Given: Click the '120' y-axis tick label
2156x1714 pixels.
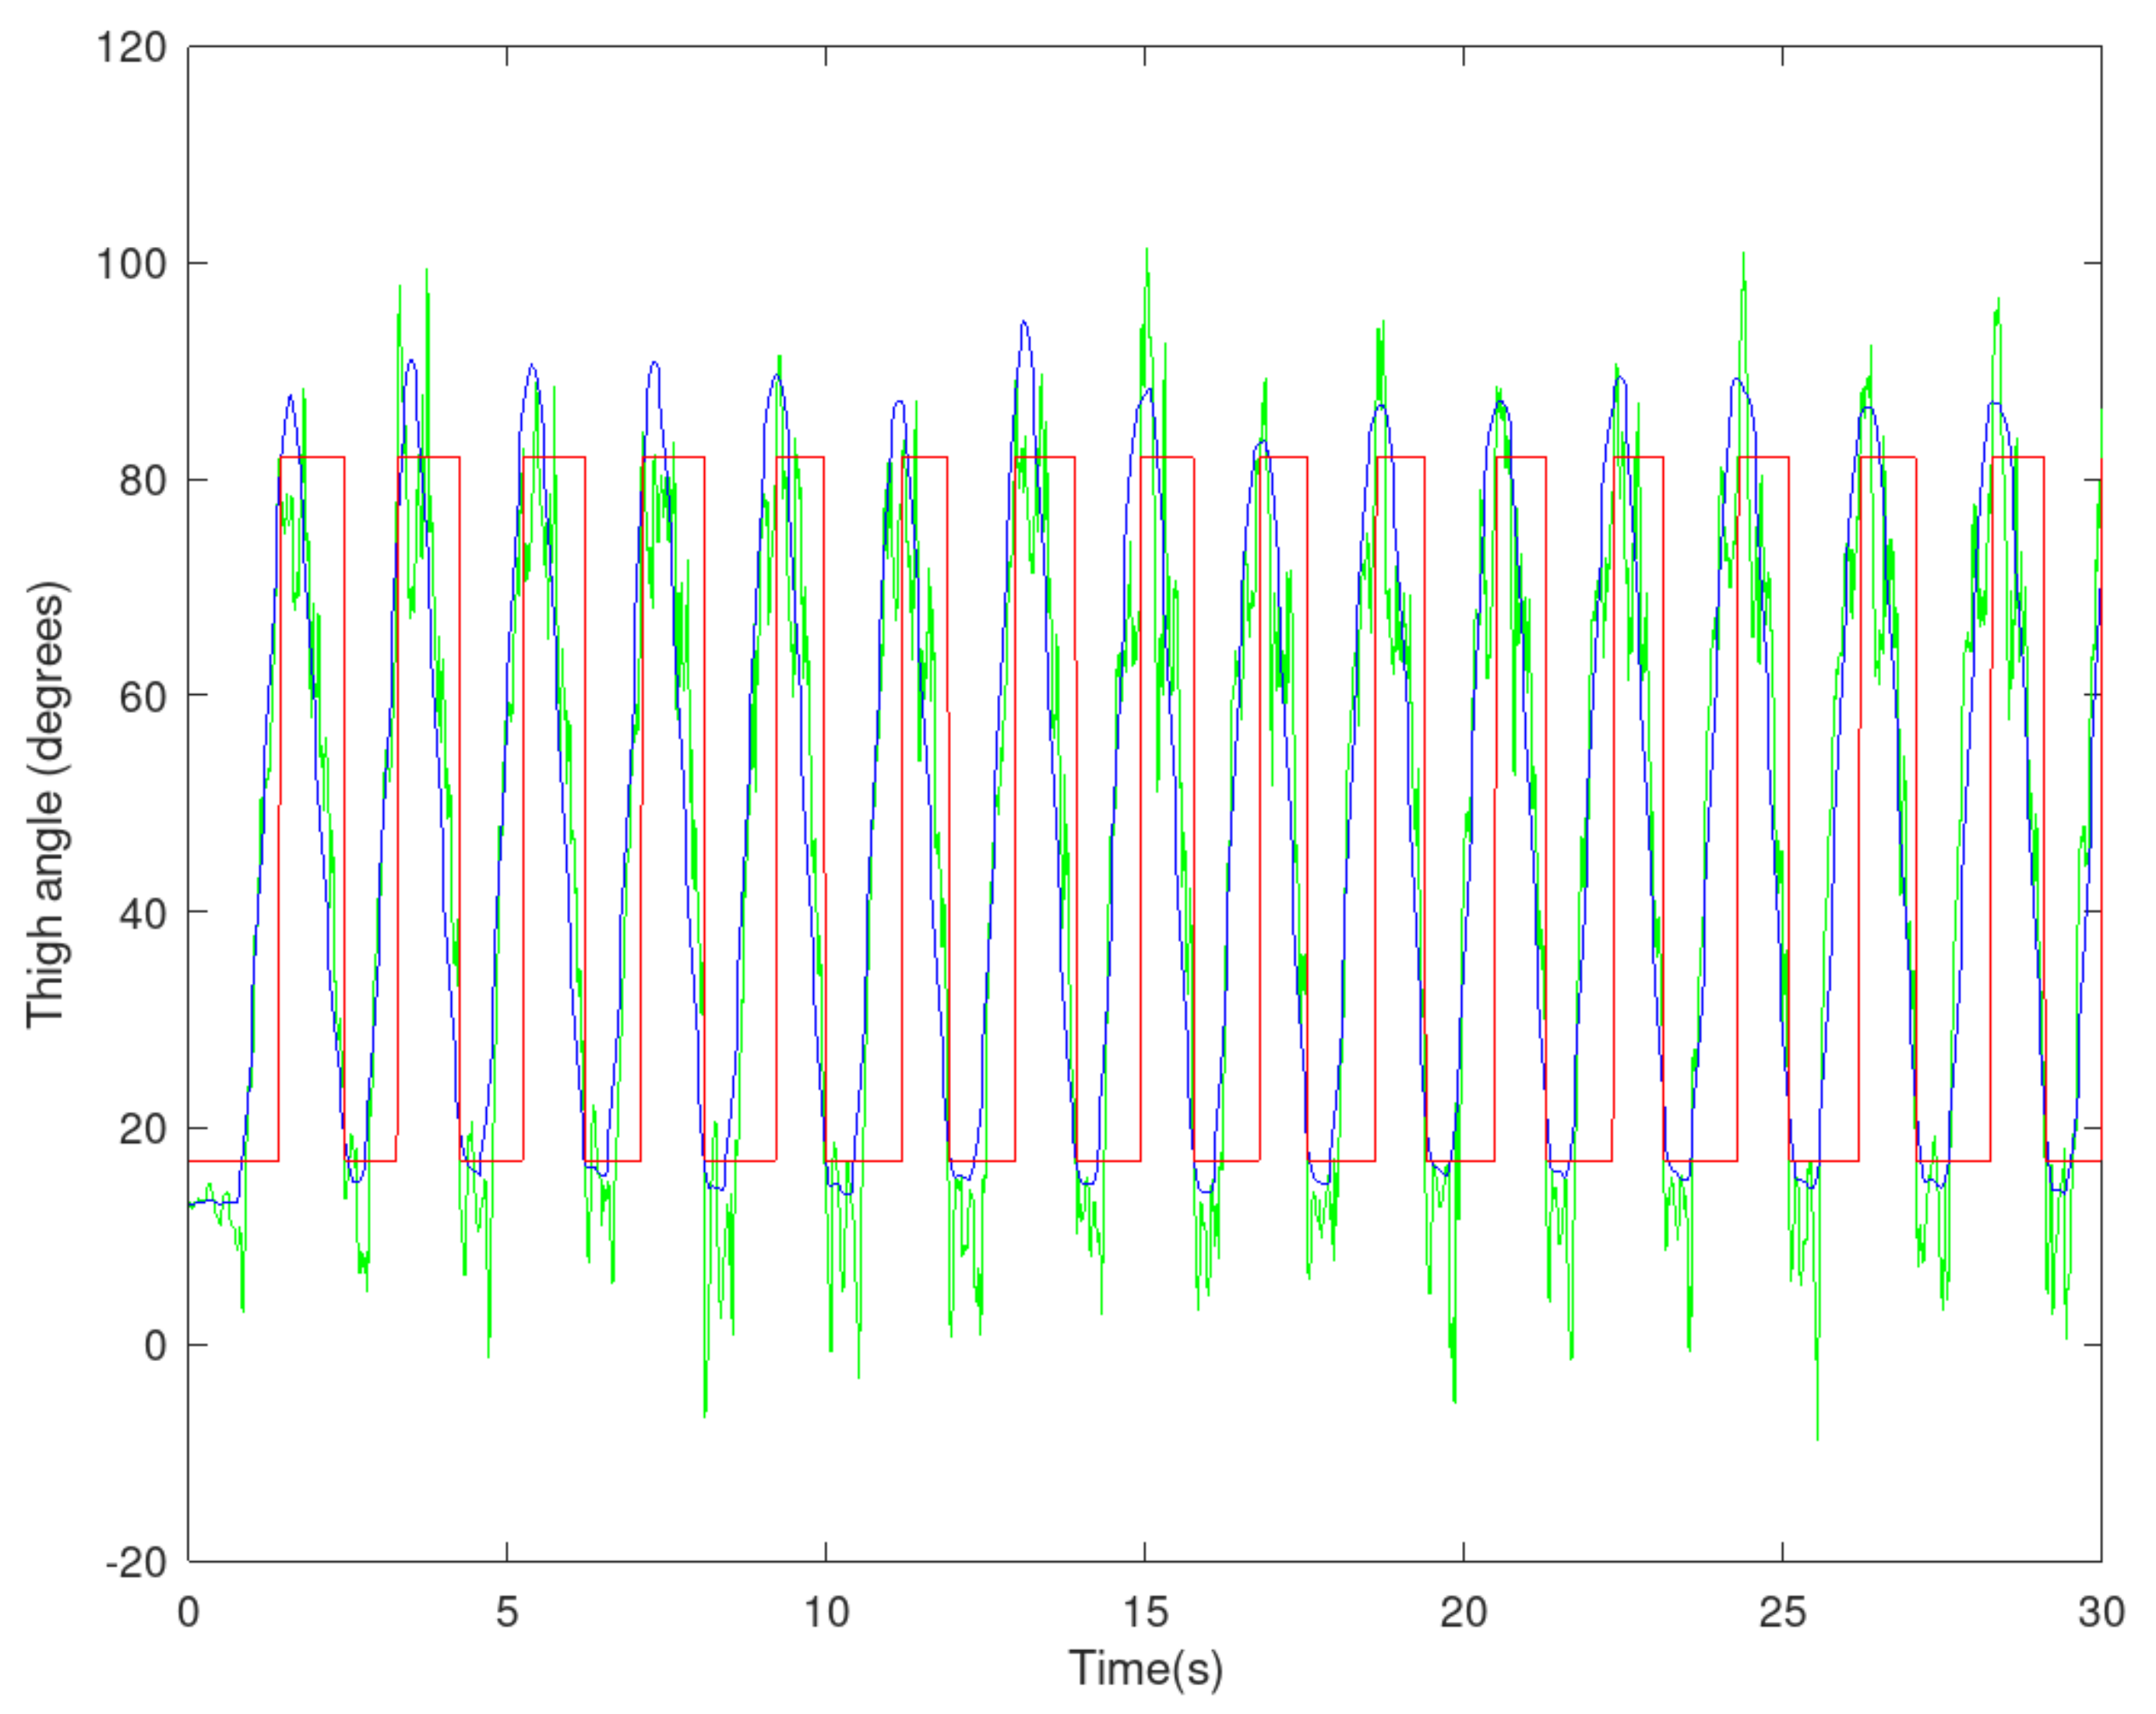Looking at the screenshot, I should pos(130,47).
